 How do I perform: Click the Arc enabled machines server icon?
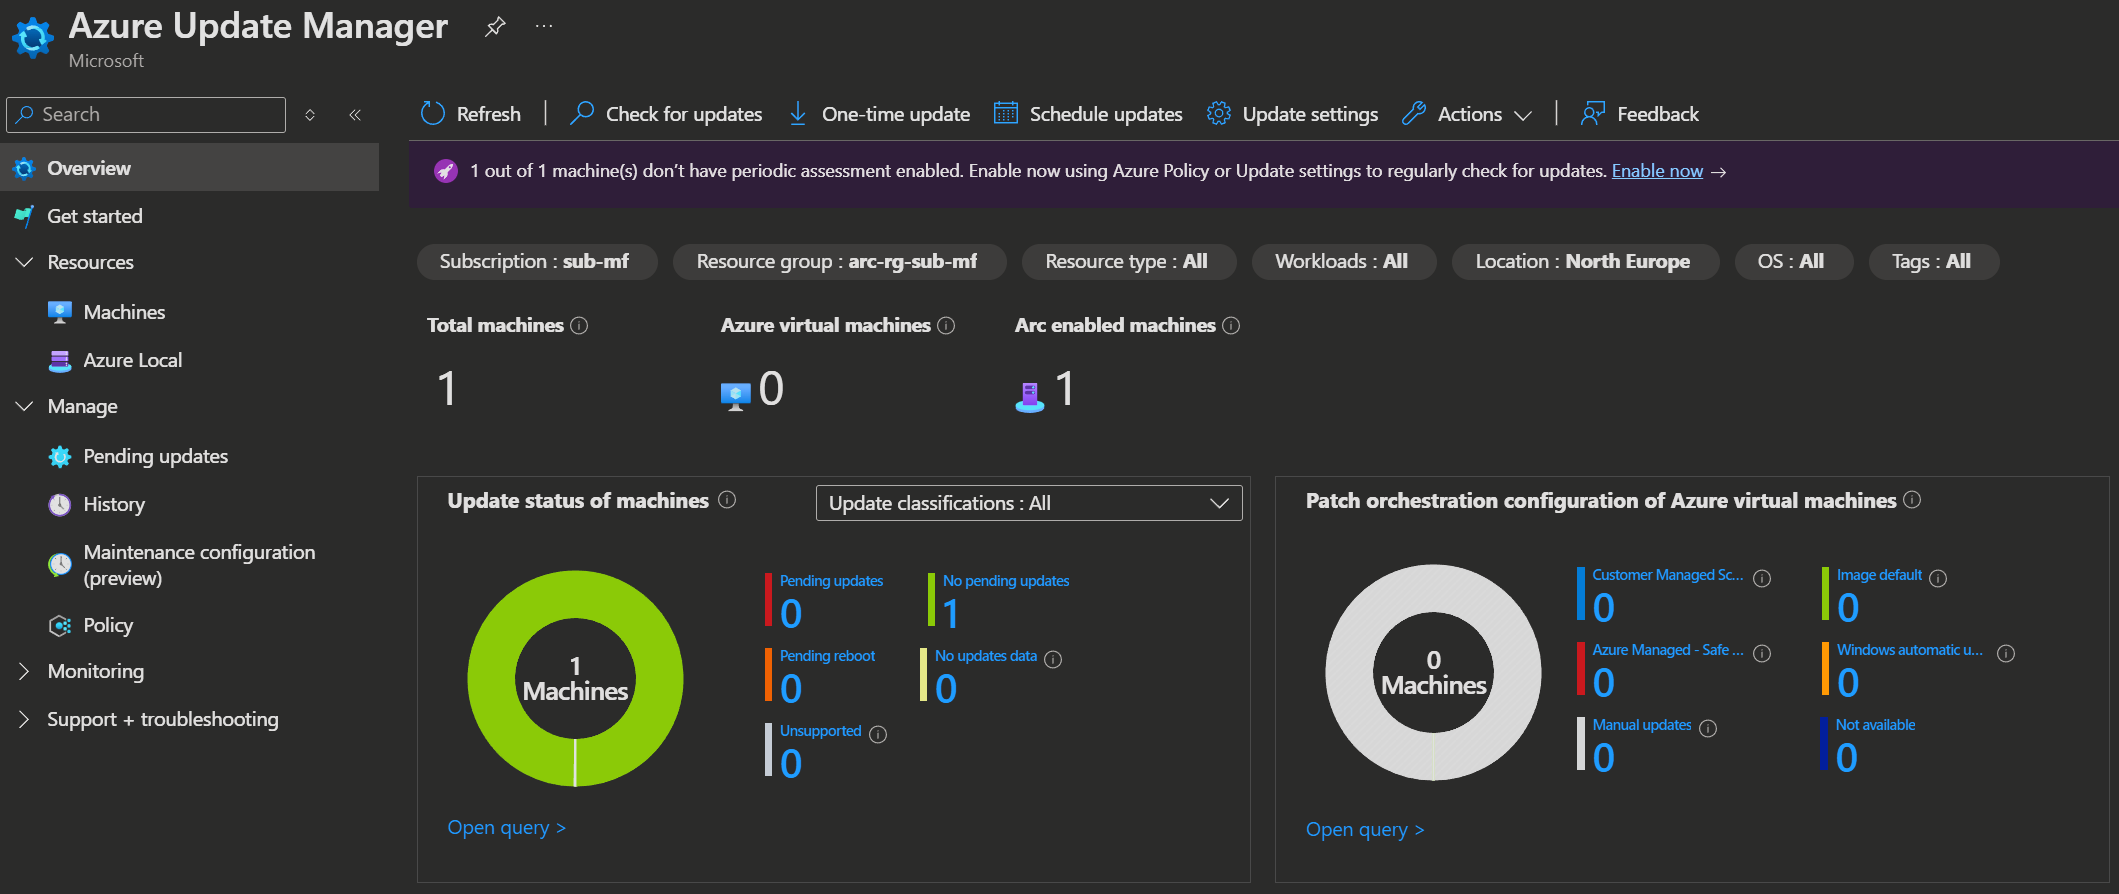pos(1029,397)
